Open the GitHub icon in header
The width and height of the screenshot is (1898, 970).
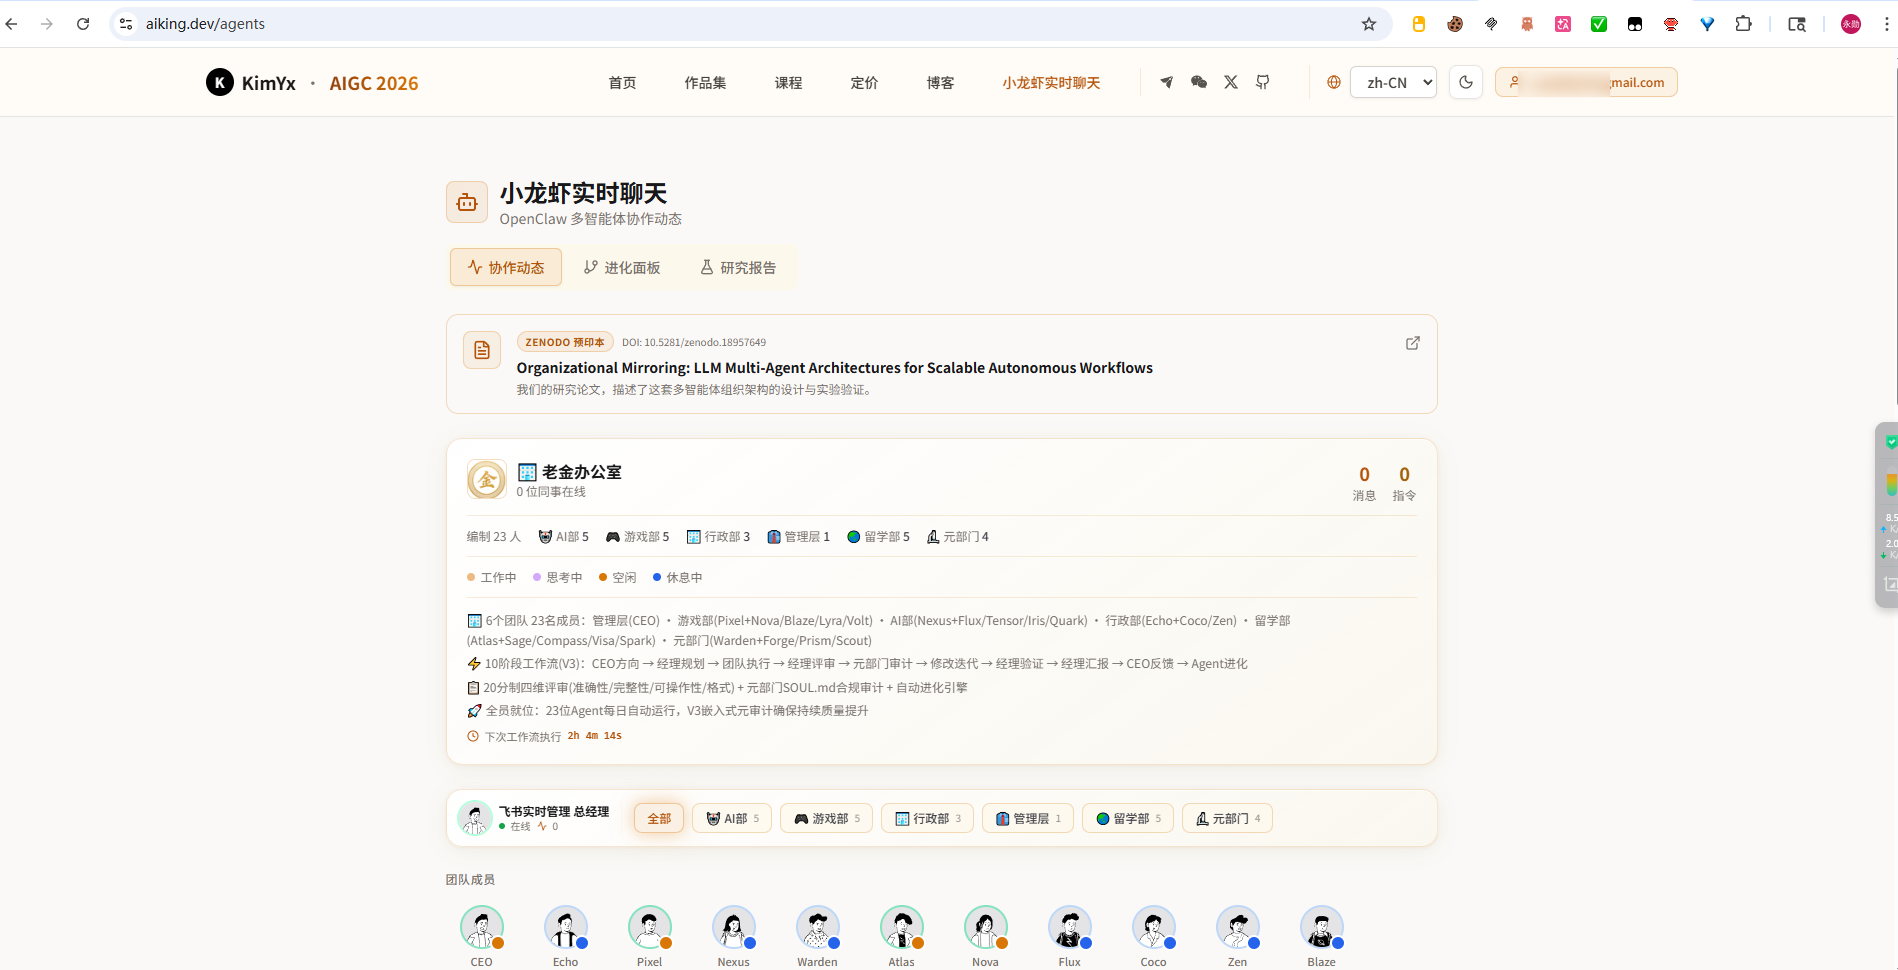(x=1263, y=82)
